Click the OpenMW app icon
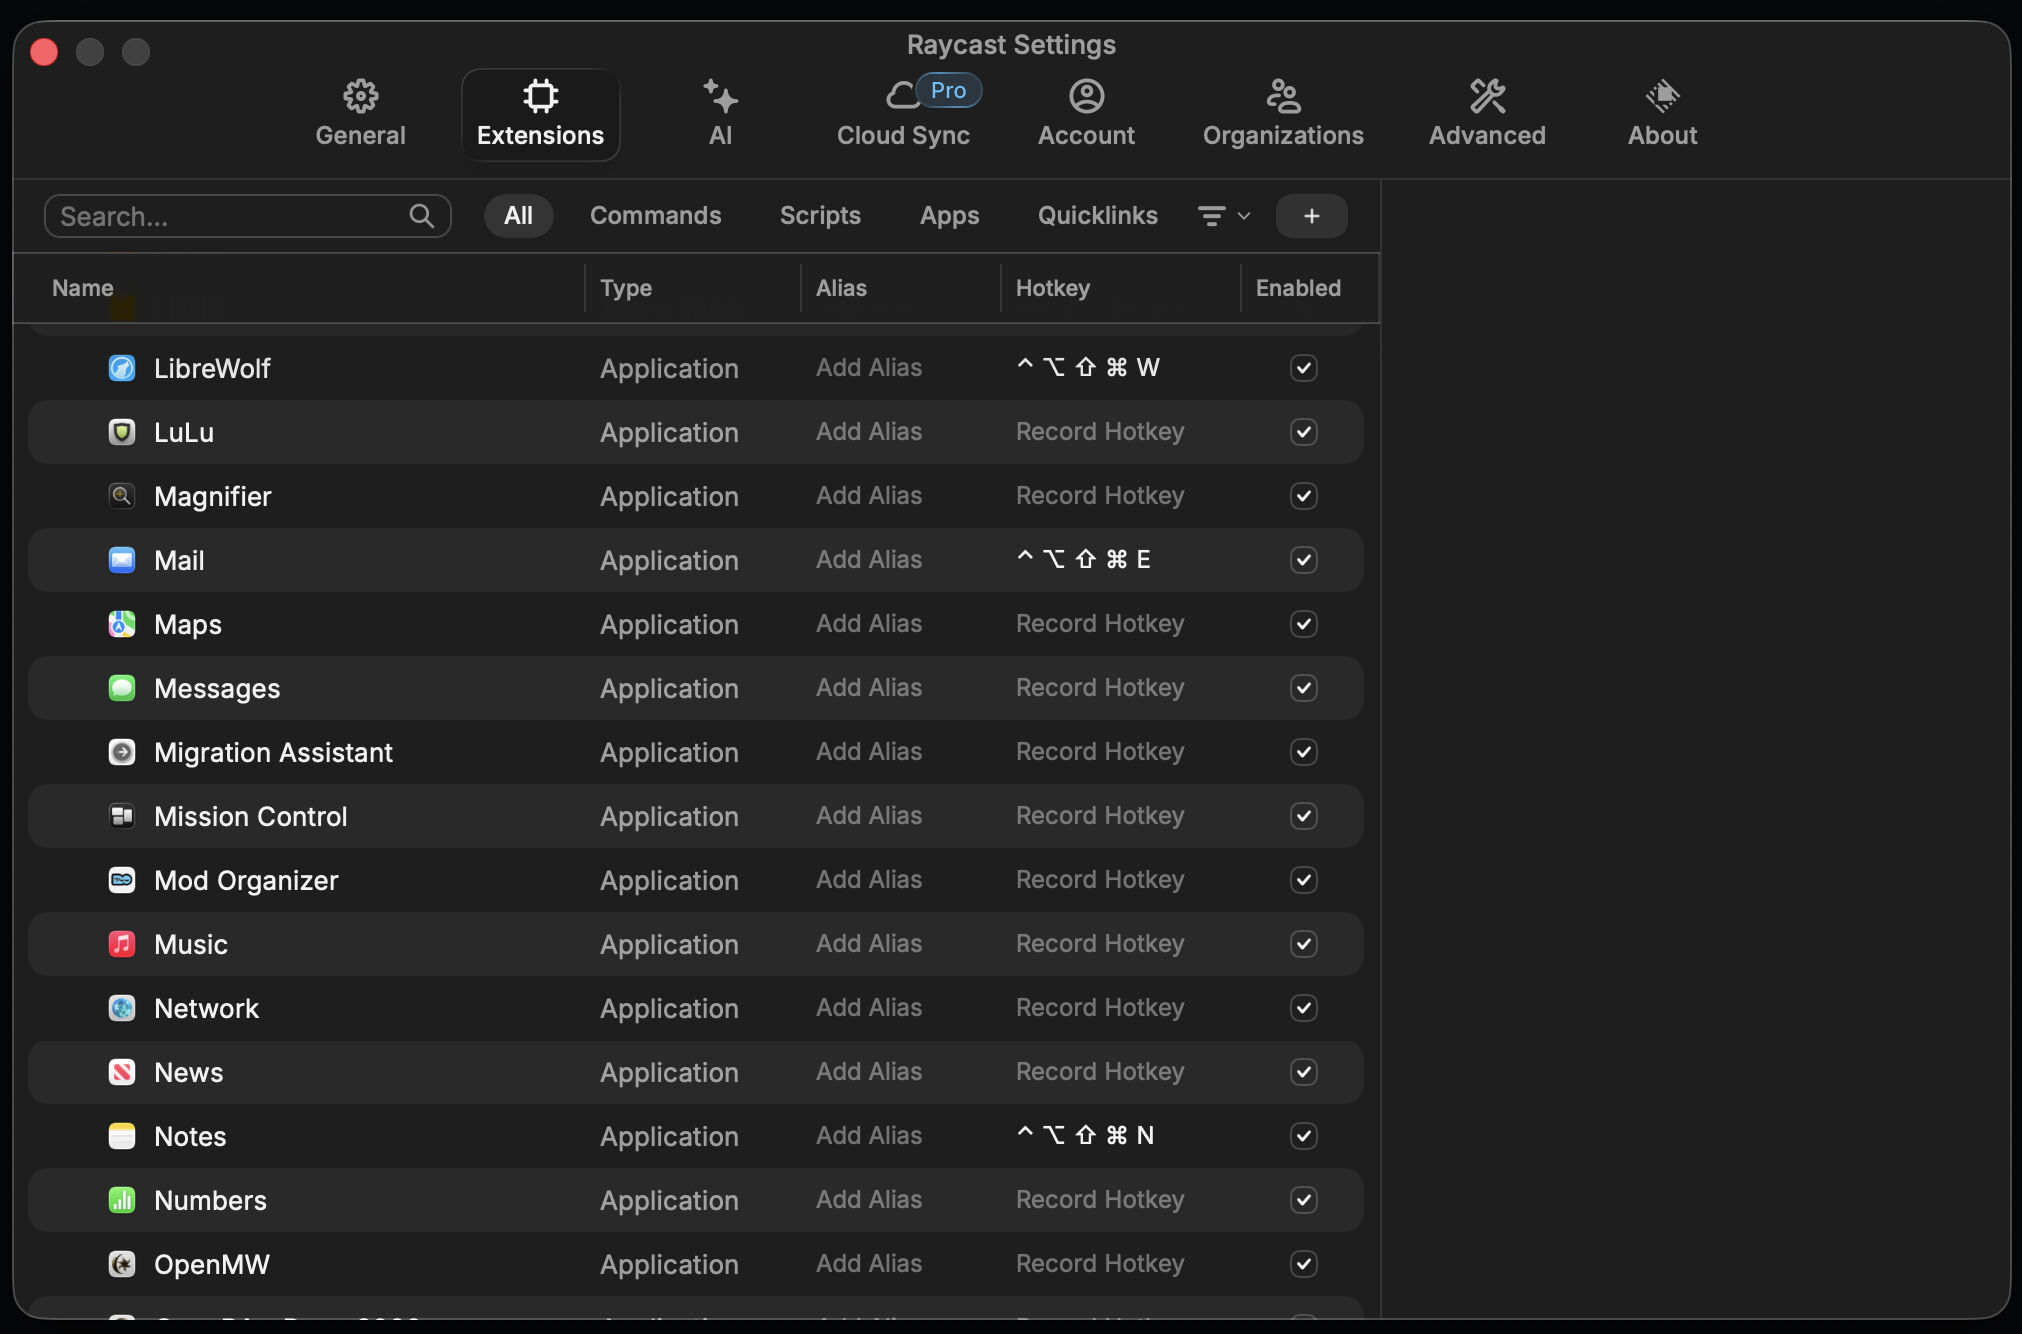This screenshot has width=2022, height=1334. [x=122, y=1264]
